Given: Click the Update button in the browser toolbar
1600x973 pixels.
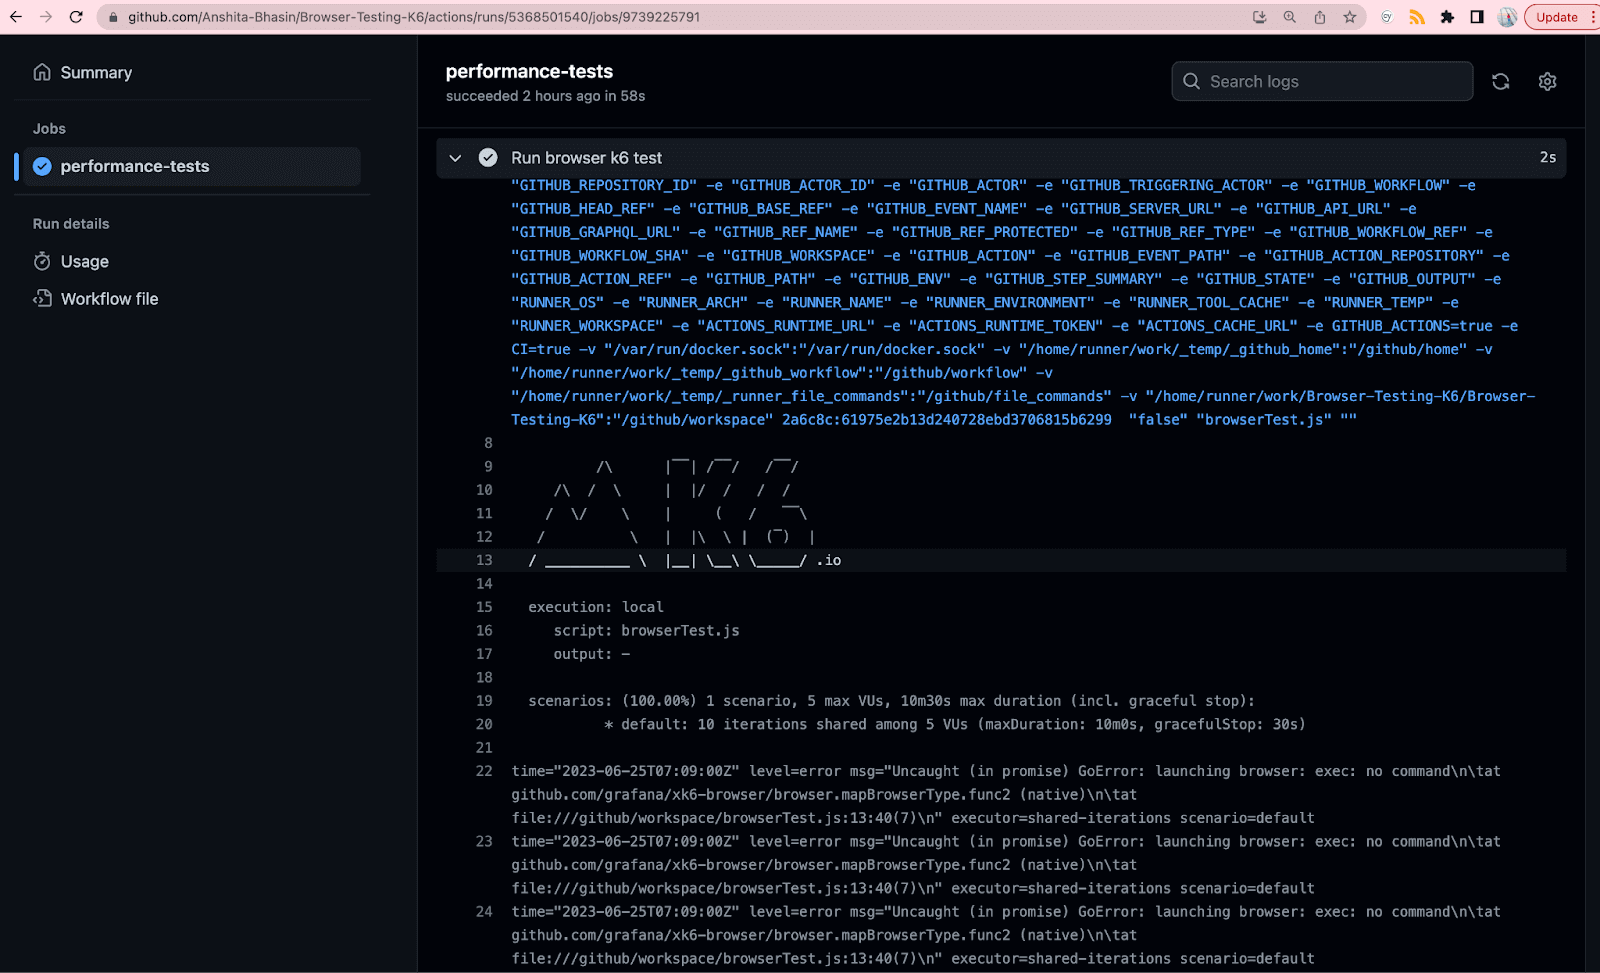Looking at the screenshot, I should coord(1555,17).
